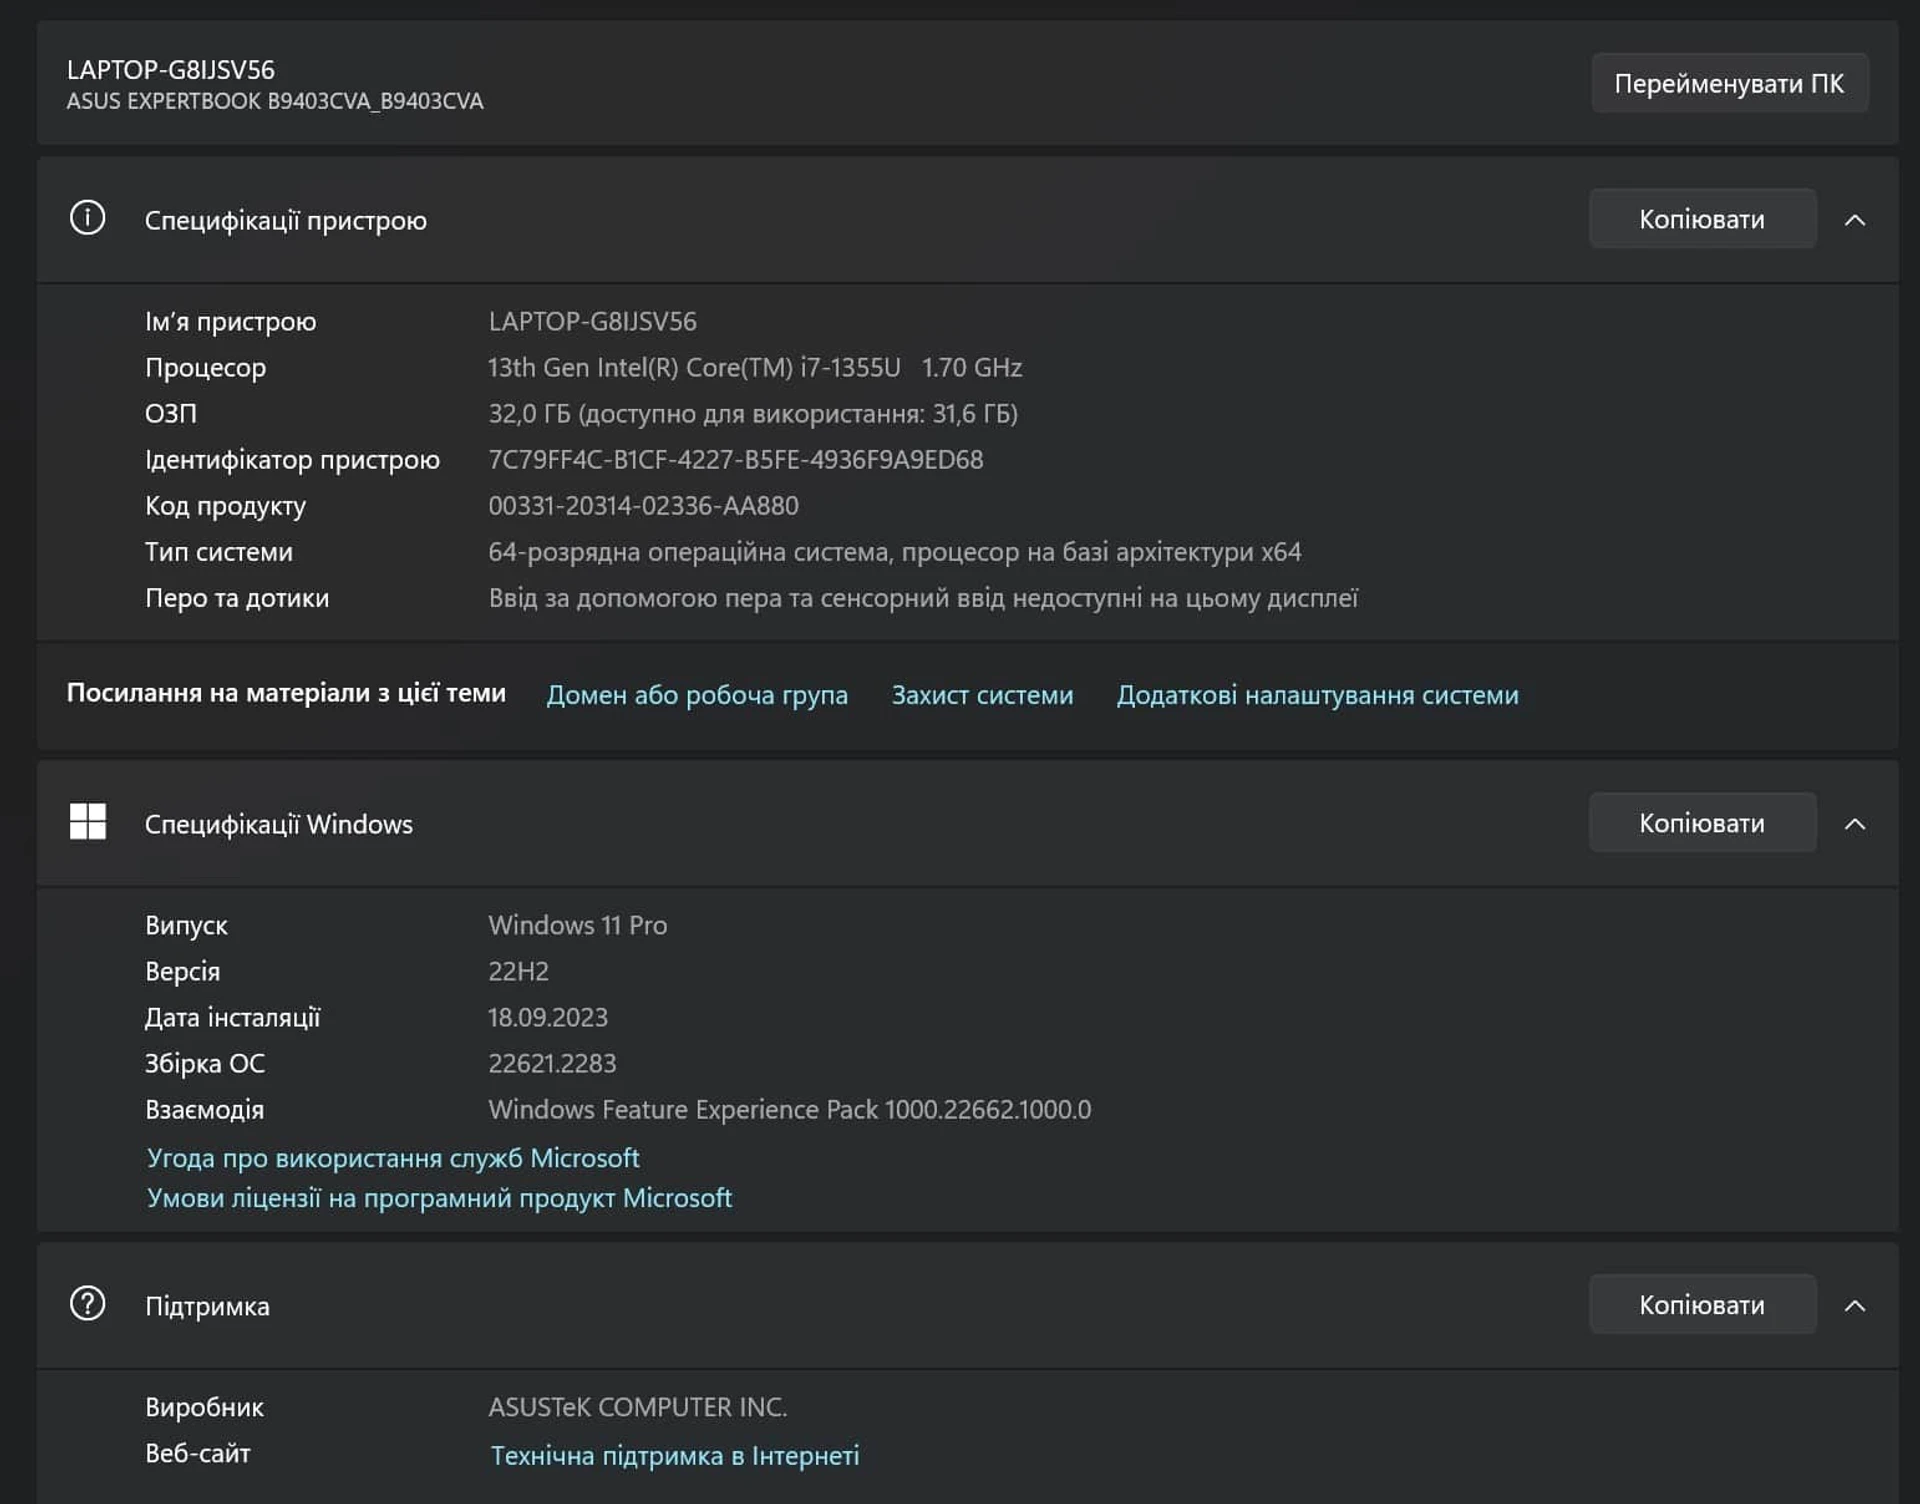Click the Підтримка header title
The image size is (1920, 1504).
(x=207, y=1306)
